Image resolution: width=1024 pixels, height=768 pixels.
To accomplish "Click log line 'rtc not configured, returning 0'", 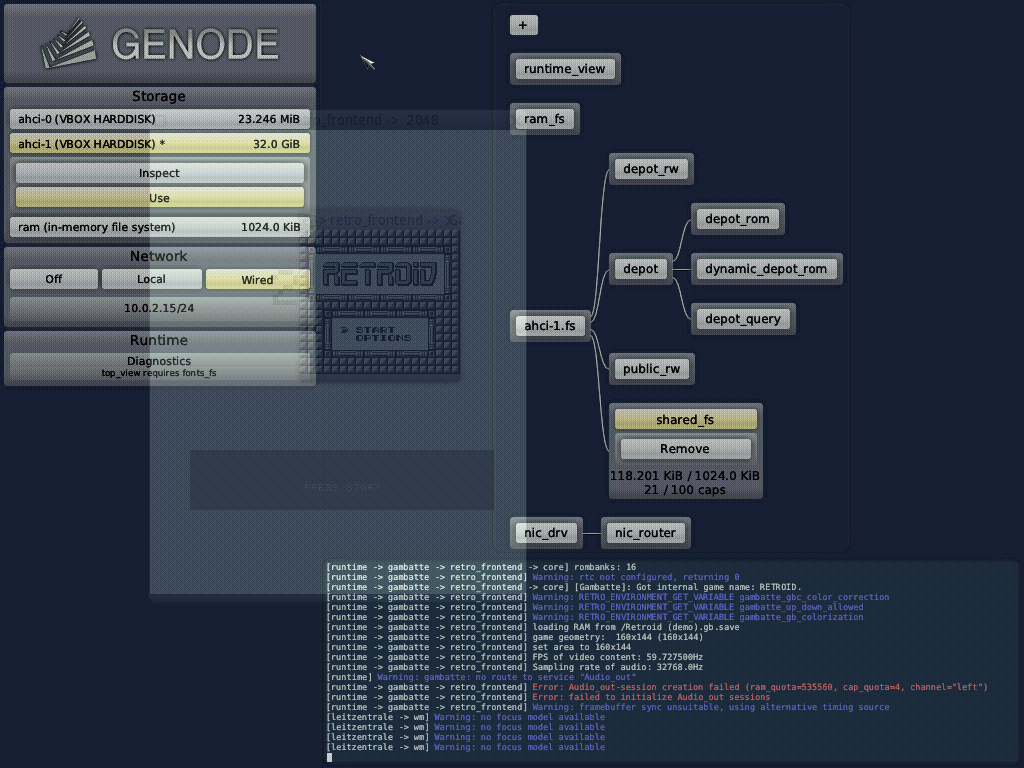I will 533,577.
